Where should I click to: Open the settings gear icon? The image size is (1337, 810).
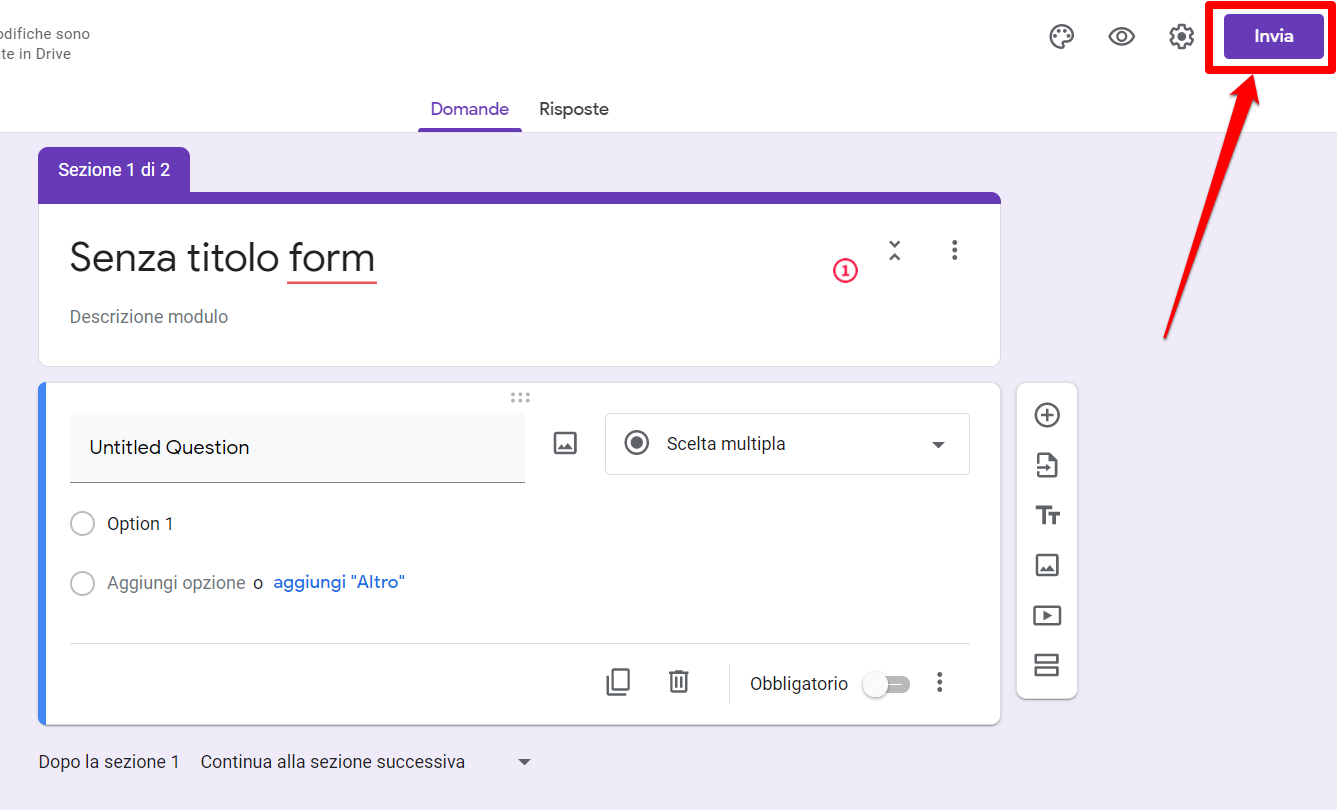[1181, 37]
